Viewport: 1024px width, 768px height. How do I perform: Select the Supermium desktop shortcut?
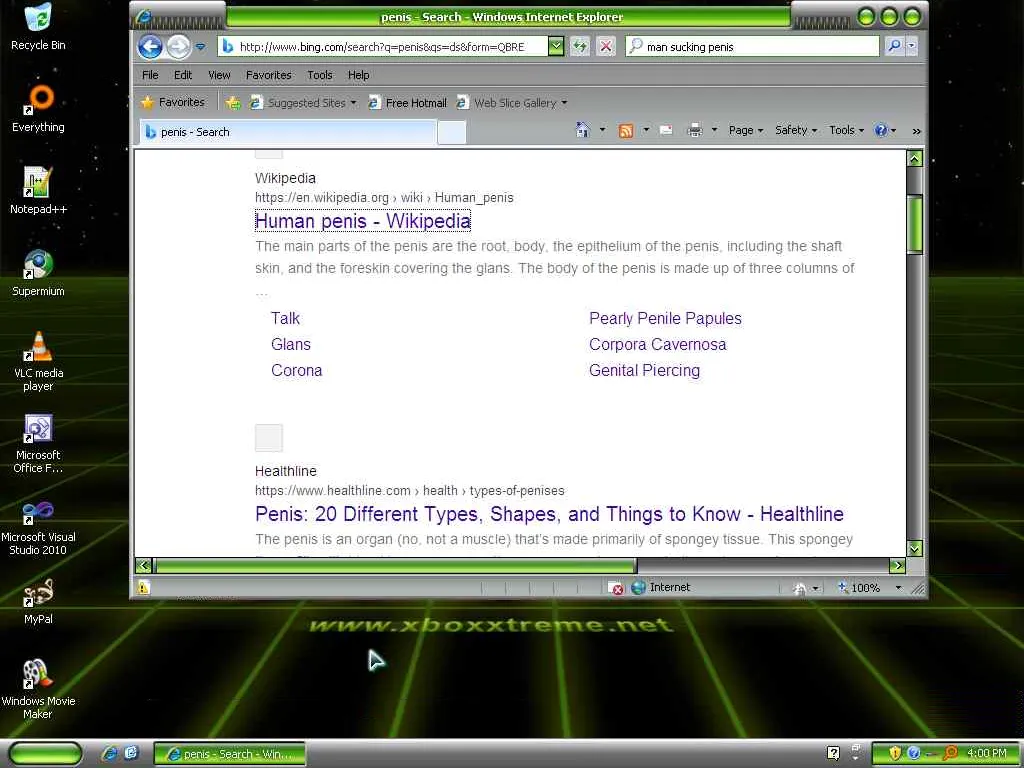tap(38, 273)
